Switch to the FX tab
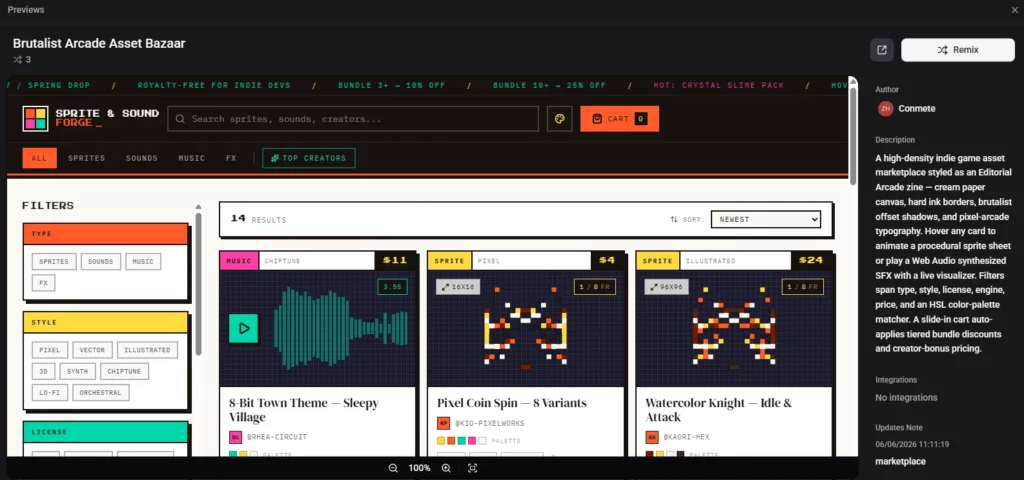Viewport: 1024px width, 480px height. [231, 158]
